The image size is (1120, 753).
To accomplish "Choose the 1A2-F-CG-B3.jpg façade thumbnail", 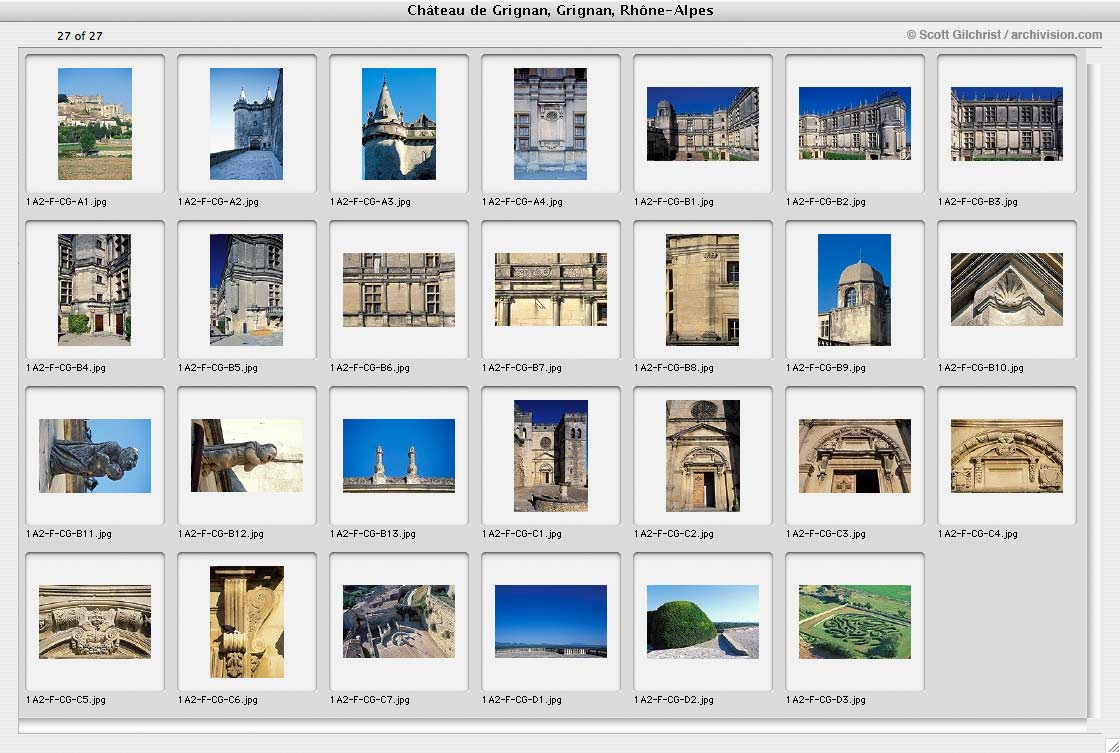I will coord(1007,124).
